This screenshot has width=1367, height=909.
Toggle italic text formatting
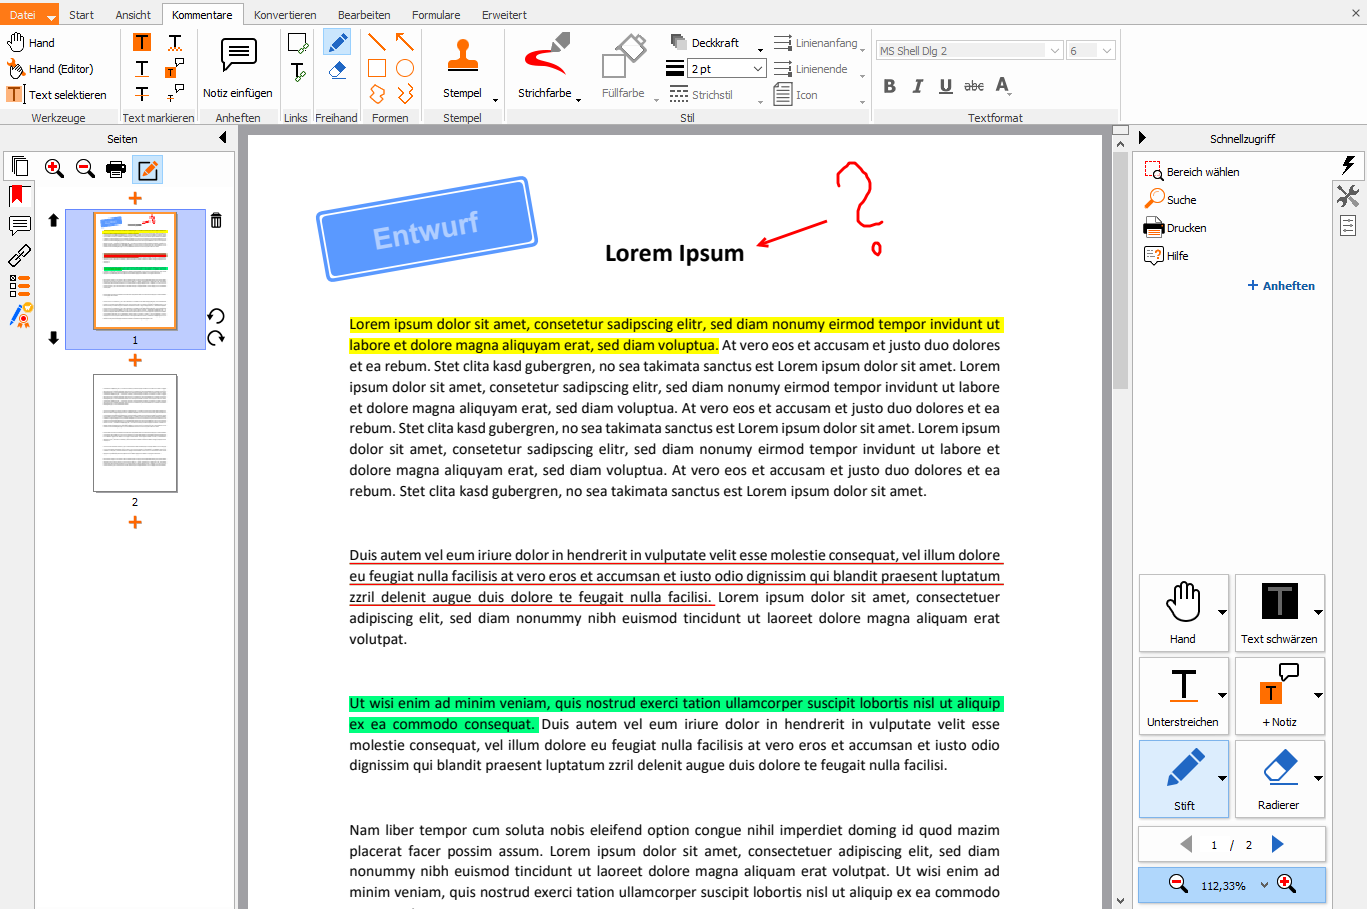point(917,86)
